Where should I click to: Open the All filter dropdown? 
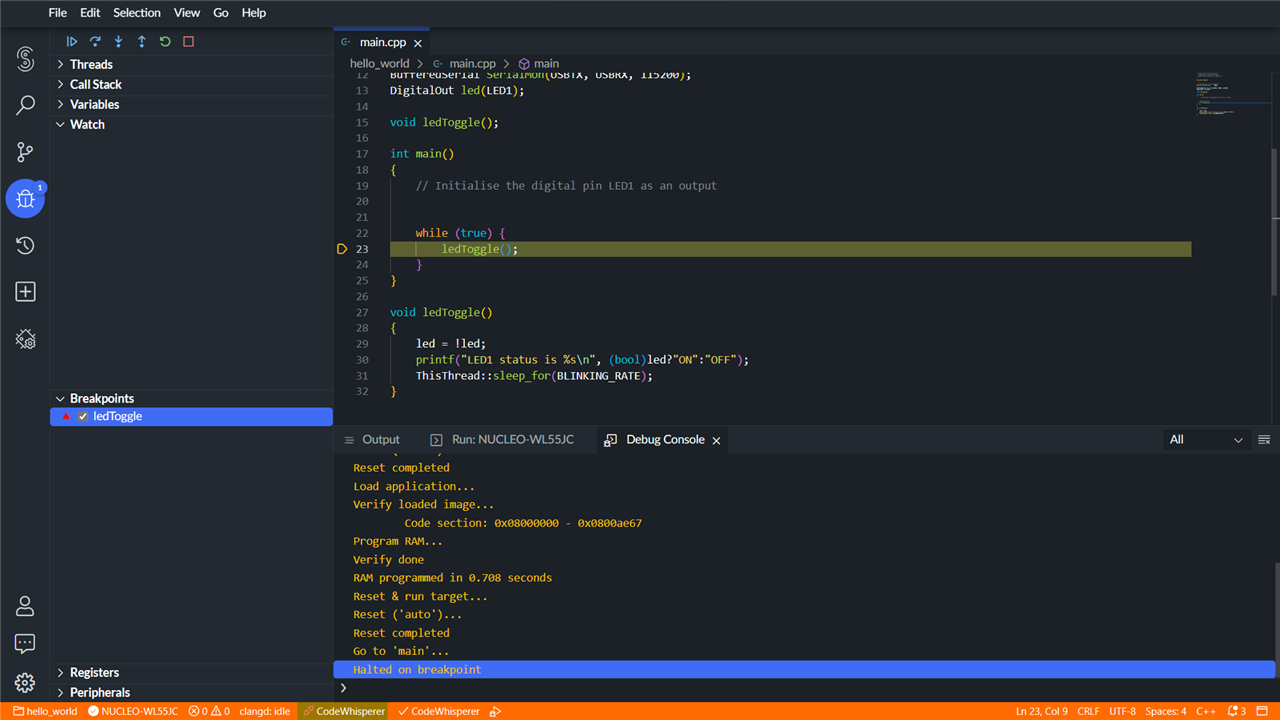coord(1206,440)
